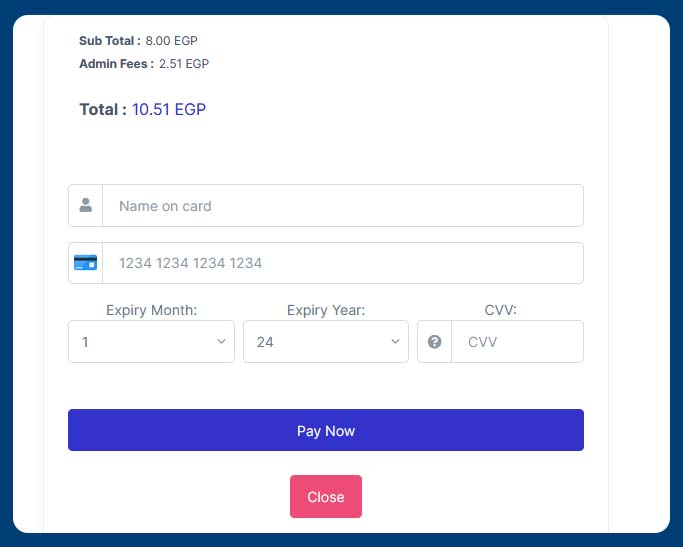Click the Sub Total 8.00 EGP line
Screen dimensions: 683x547
tap(138, 41)
